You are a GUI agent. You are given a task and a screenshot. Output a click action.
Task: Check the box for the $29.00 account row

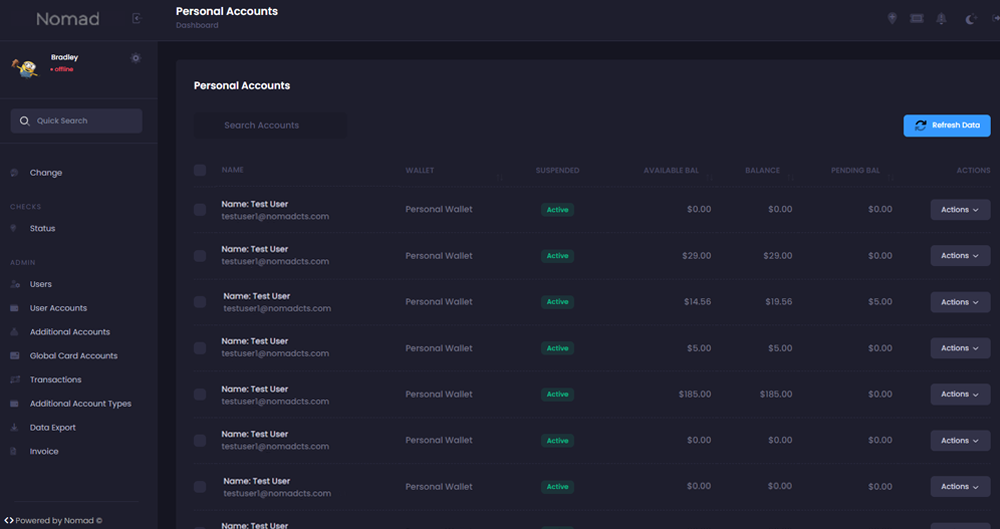click(200, 256)
